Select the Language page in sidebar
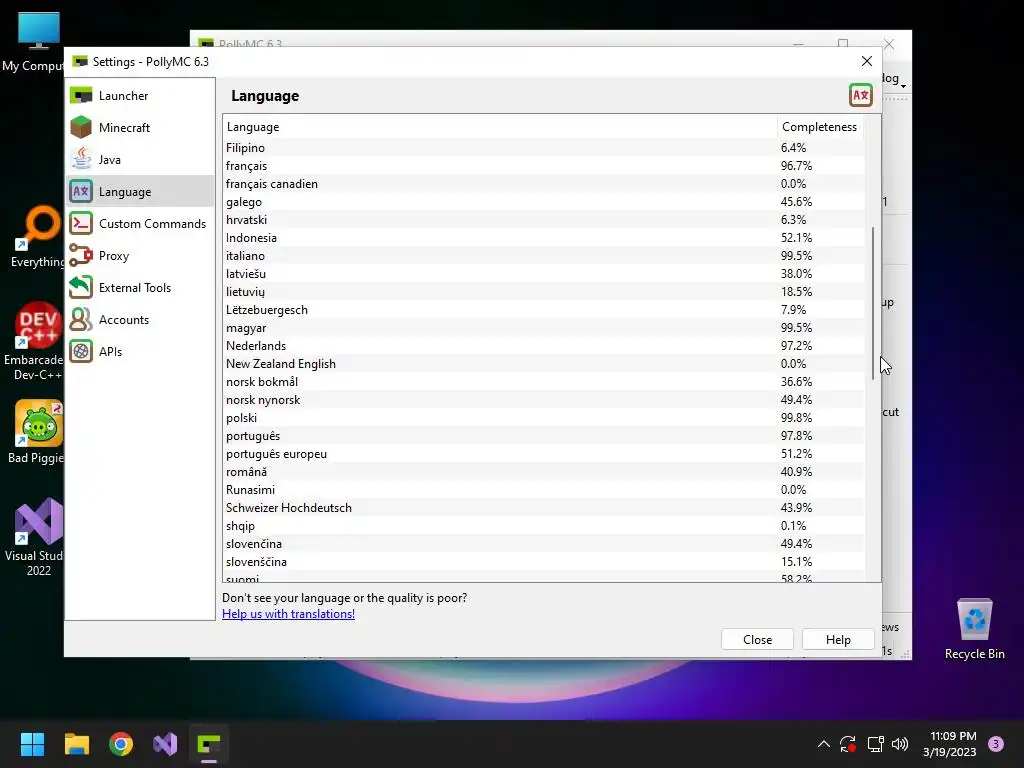Screen dimensions: 1024x768 pyautogui.click(x=140, y=192)
